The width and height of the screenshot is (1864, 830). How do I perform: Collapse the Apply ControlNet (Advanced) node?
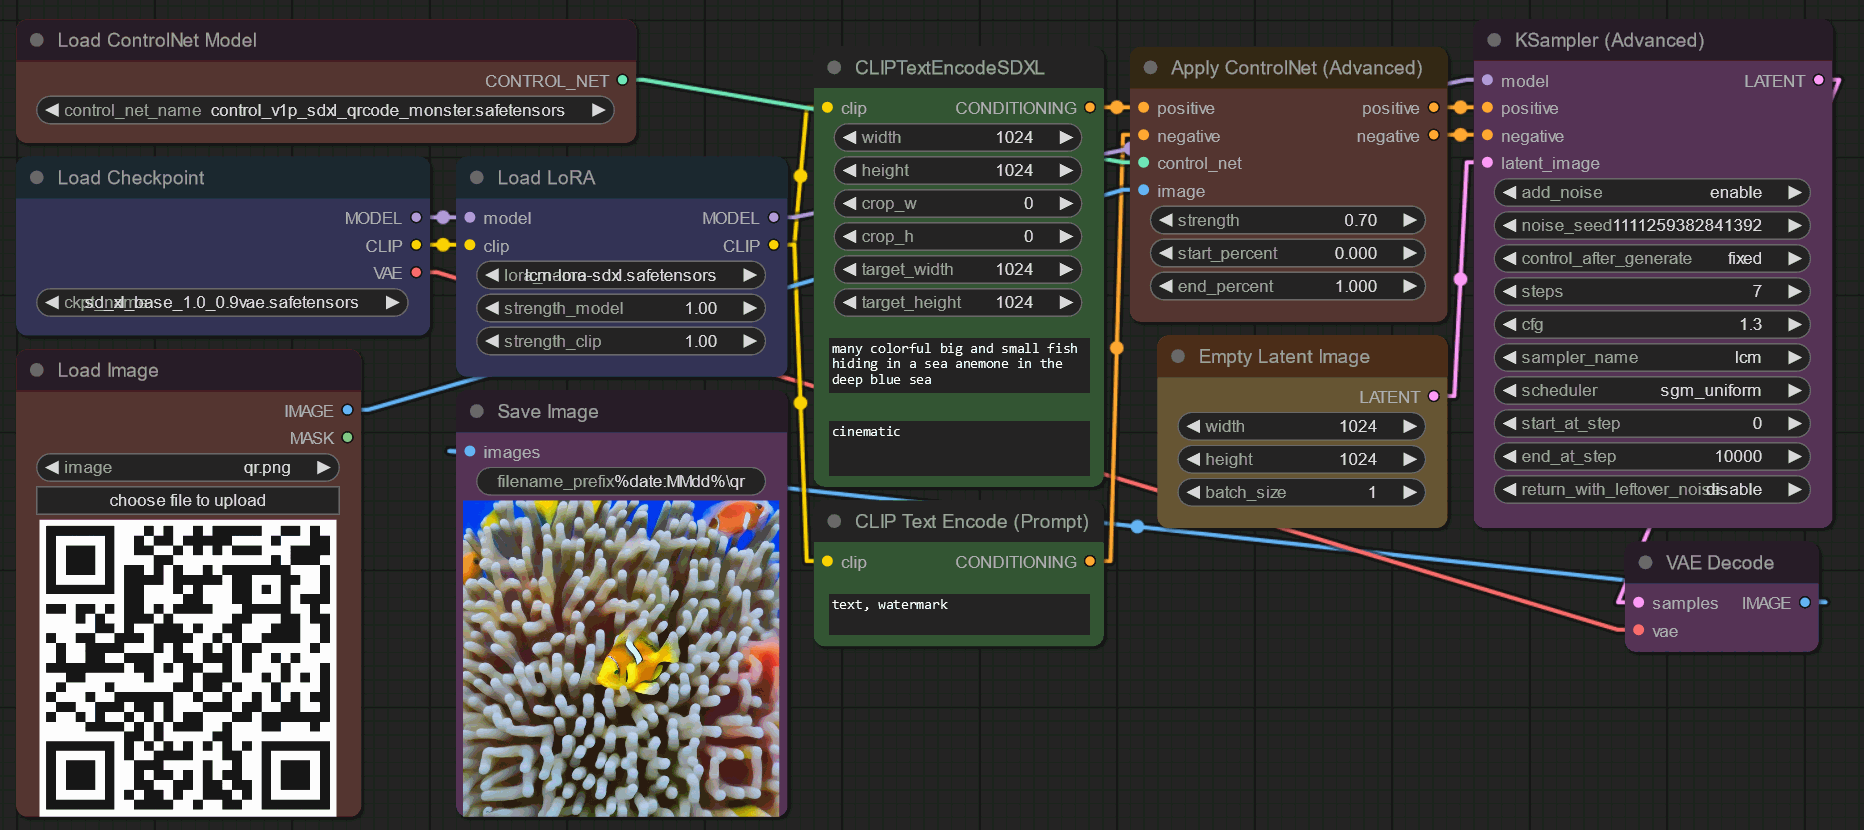tap(1150, 67)
